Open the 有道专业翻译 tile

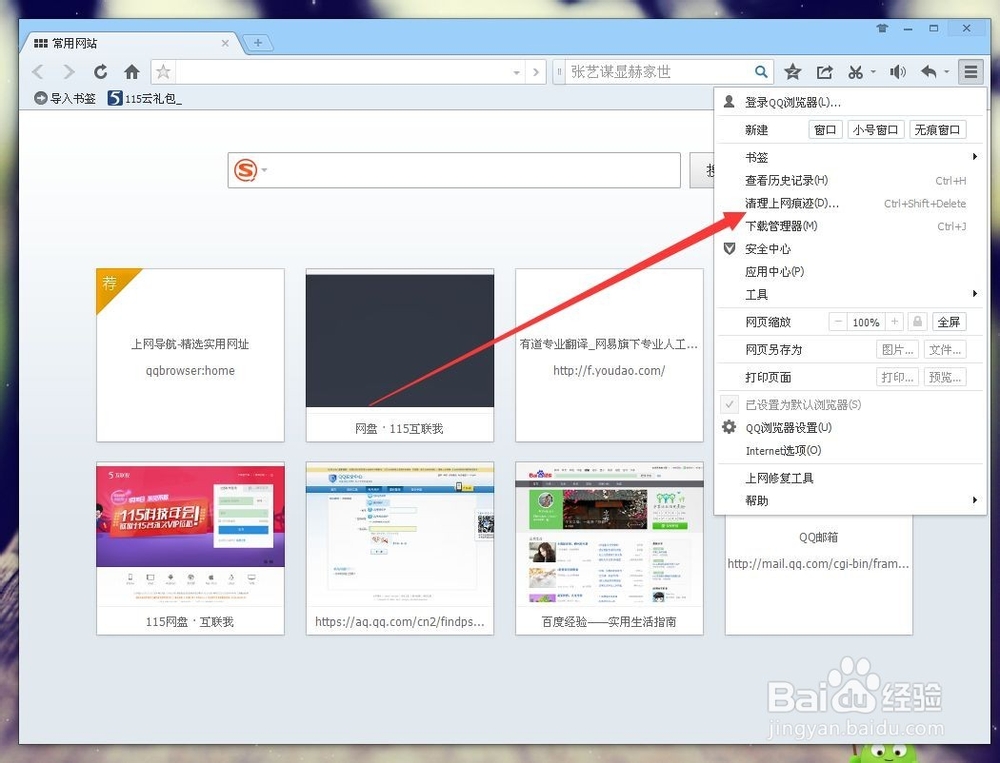[x=609, y=355]
